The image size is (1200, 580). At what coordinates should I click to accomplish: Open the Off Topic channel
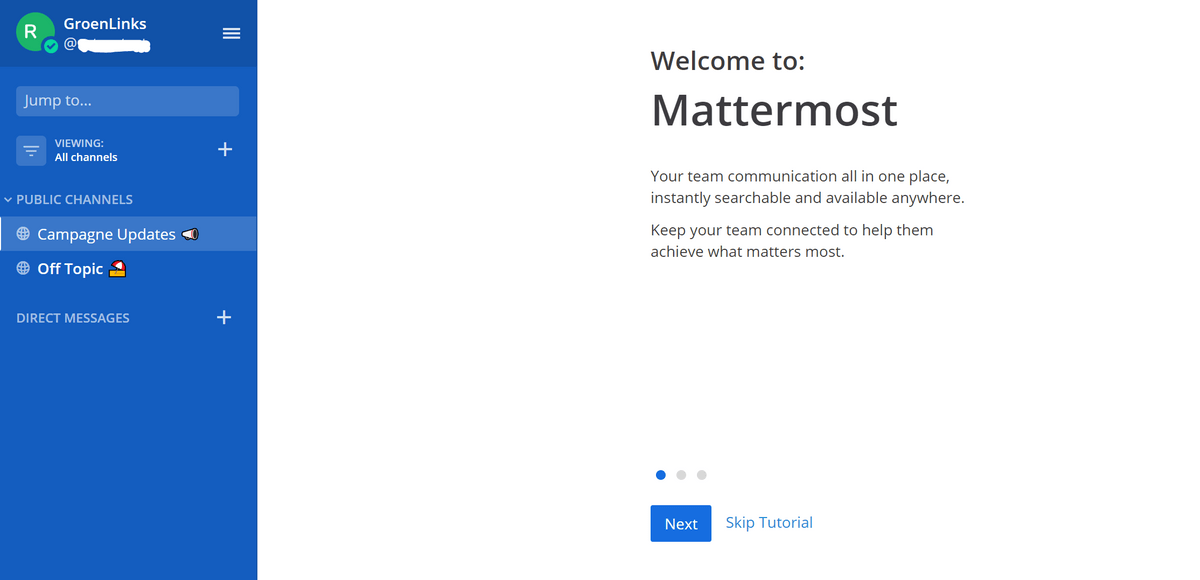click(x=128, y=268)
